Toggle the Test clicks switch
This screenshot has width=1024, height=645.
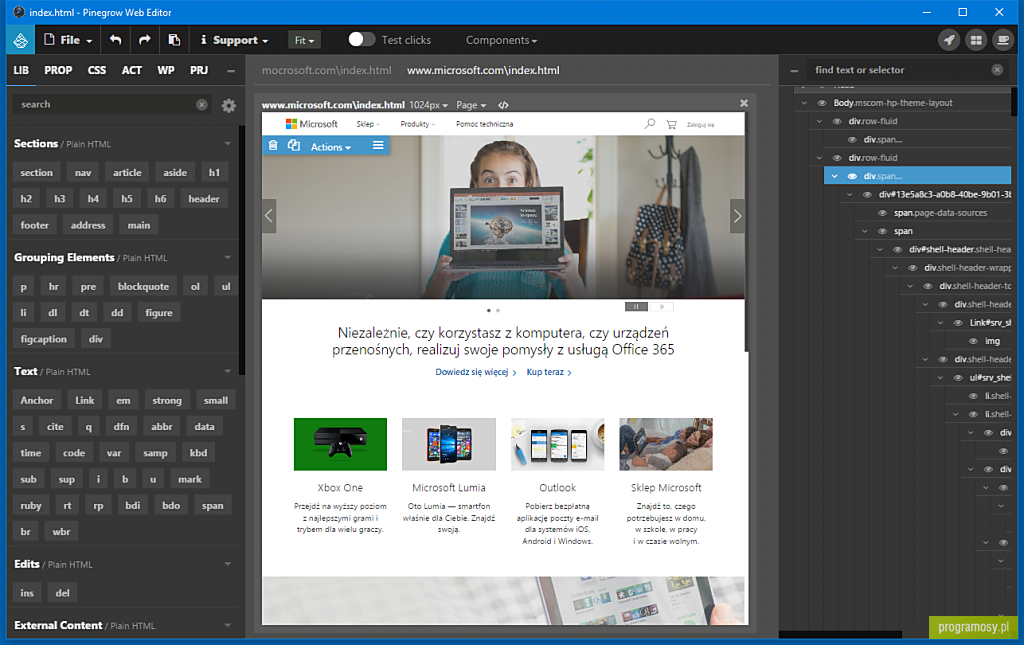click(361, 40)
